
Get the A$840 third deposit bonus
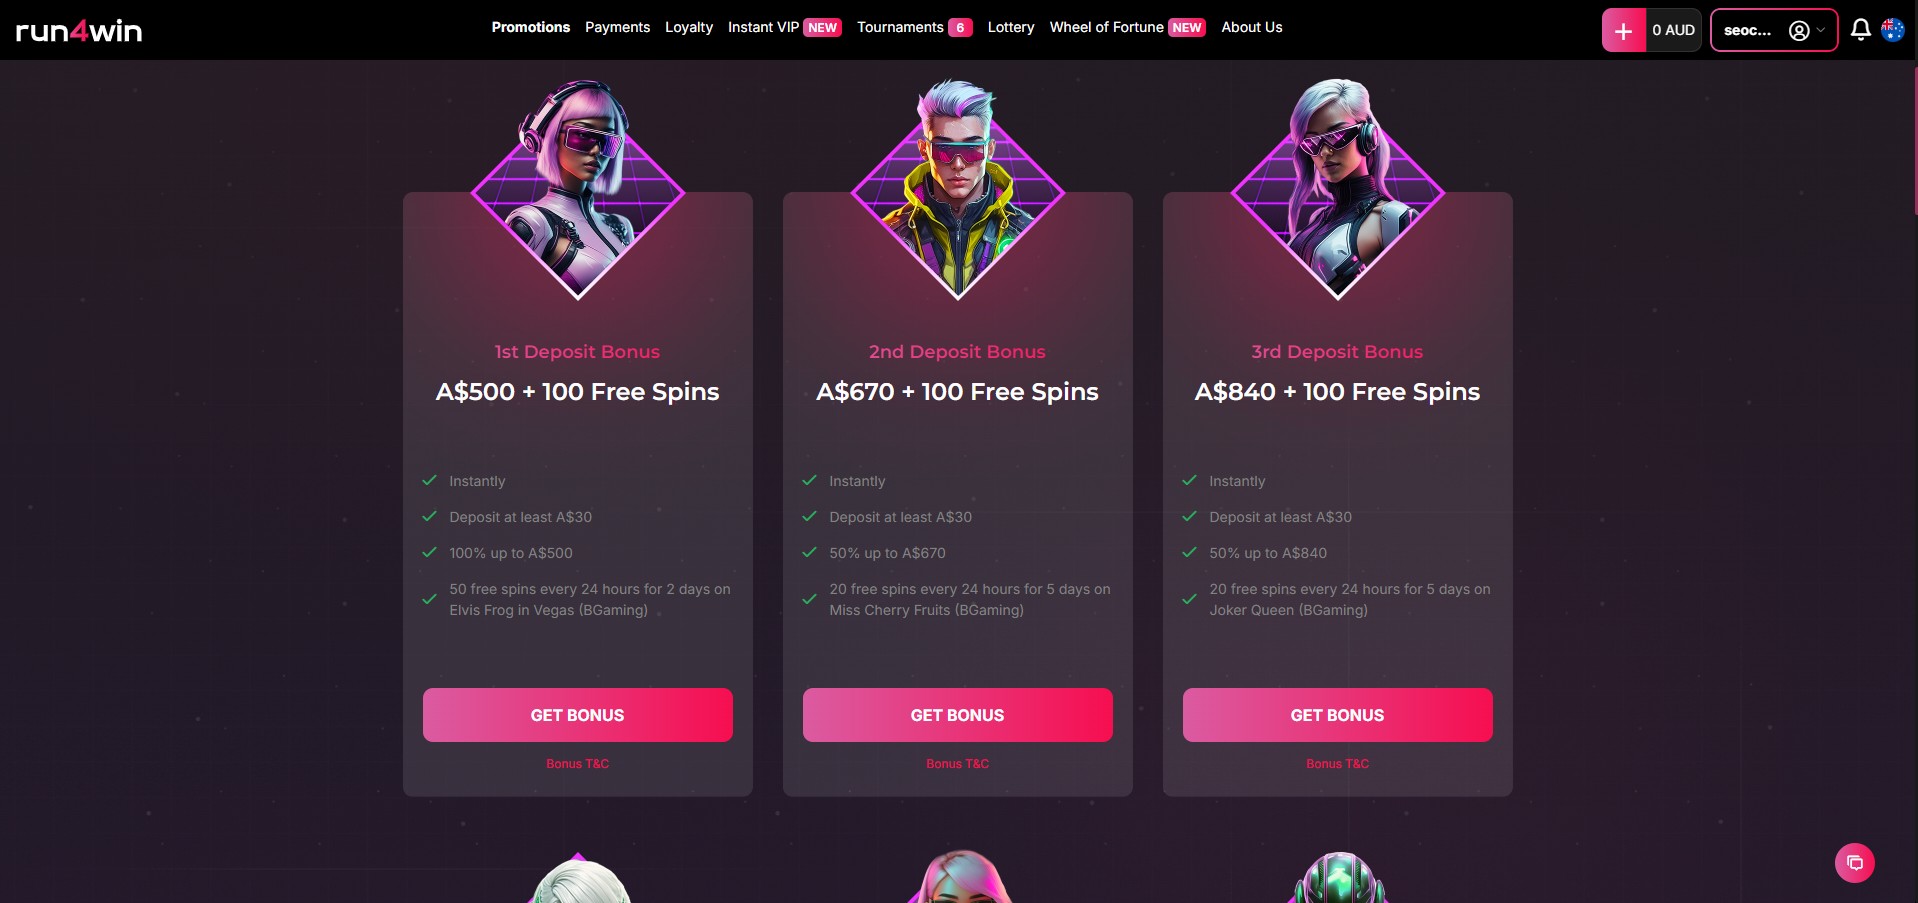[x=1338, y=715]
